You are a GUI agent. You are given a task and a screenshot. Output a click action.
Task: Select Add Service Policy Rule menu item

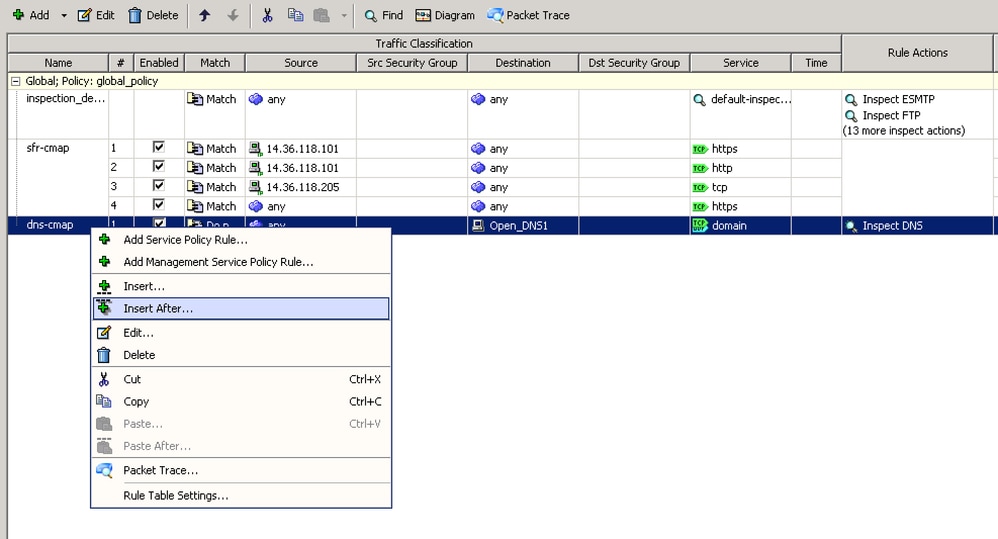pyautogui.click(x=241, y=240)
